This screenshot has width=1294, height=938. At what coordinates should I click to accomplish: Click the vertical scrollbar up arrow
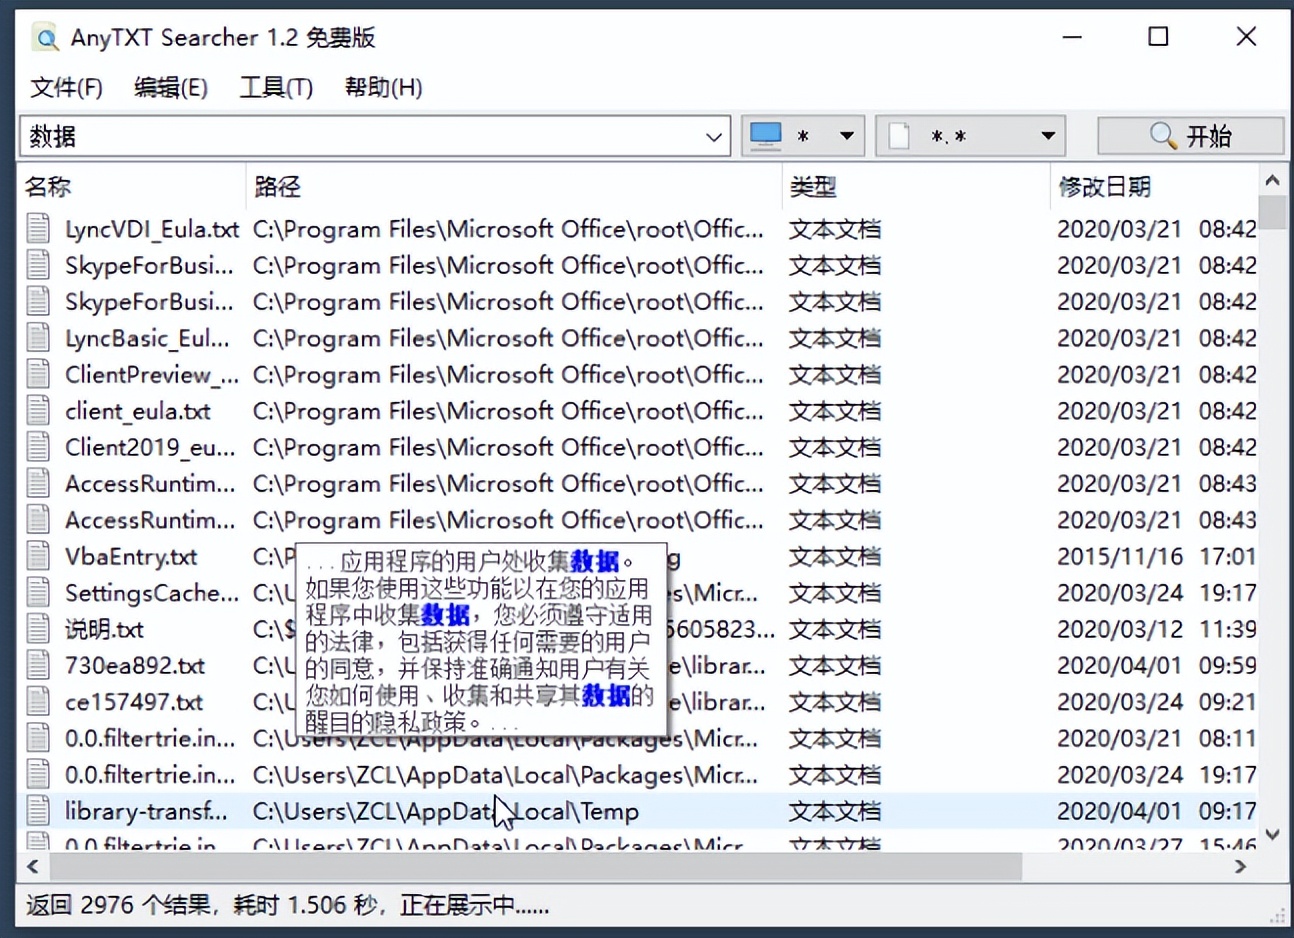1272,181
